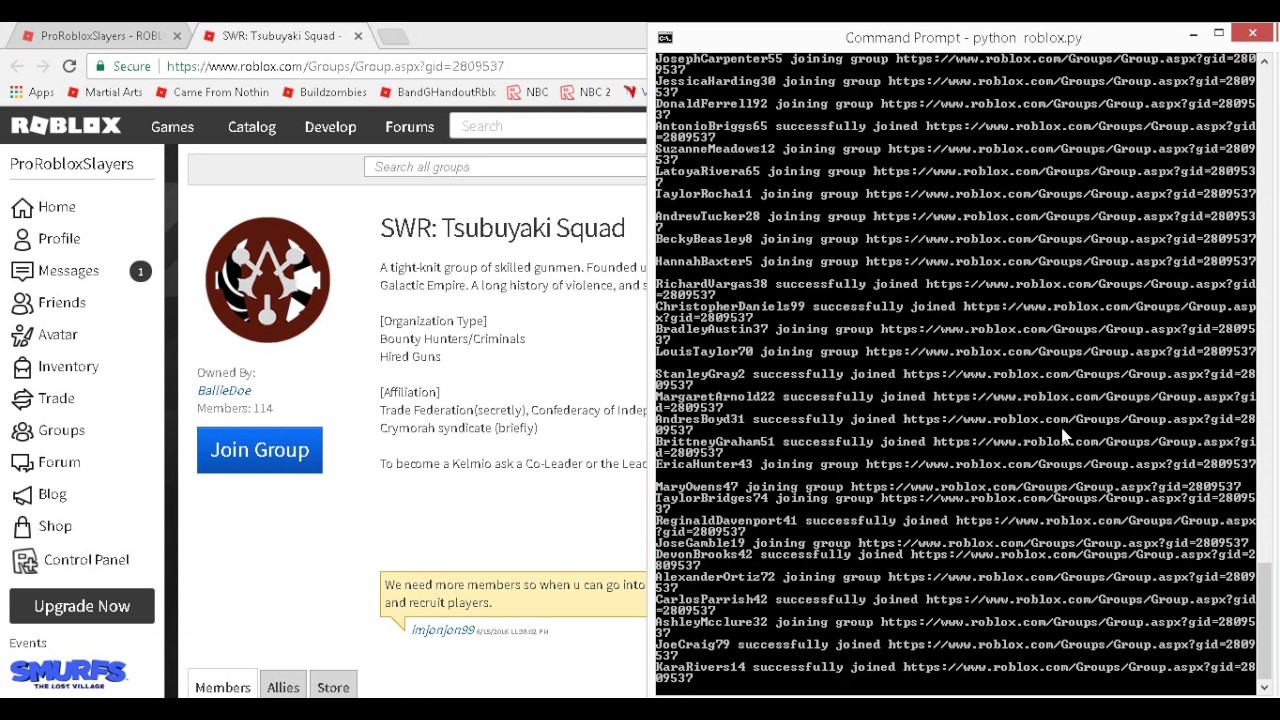Open the Catalog menu

click(x=252, y=127)
